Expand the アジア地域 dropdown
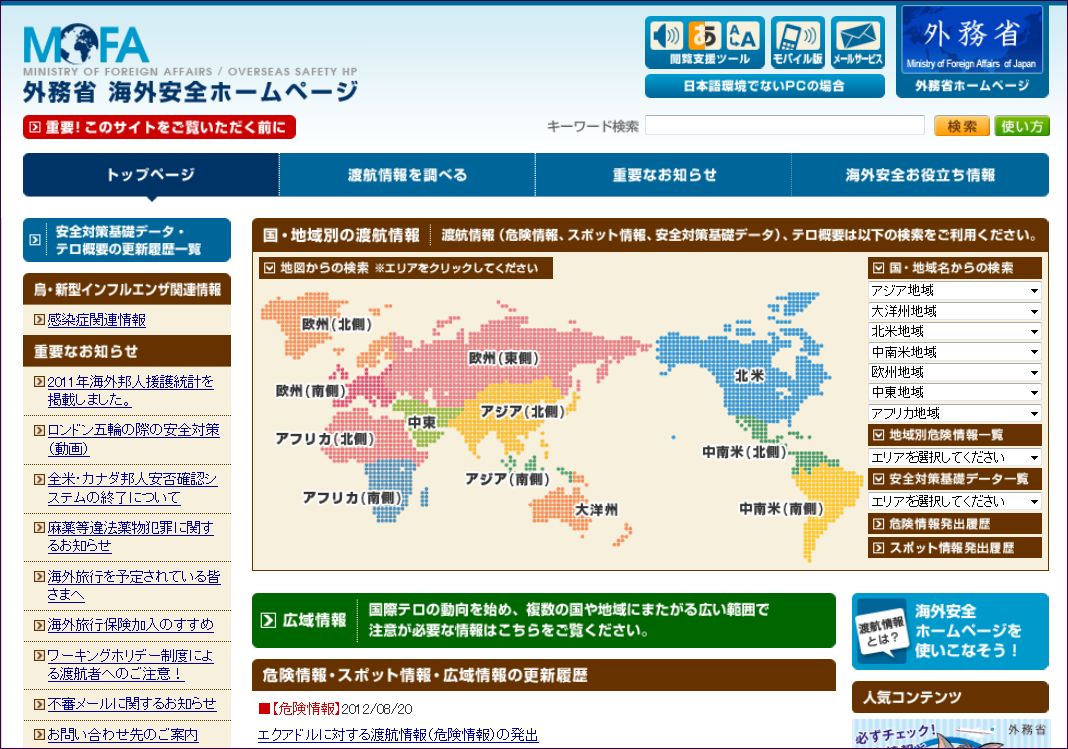 click(954, 291)
